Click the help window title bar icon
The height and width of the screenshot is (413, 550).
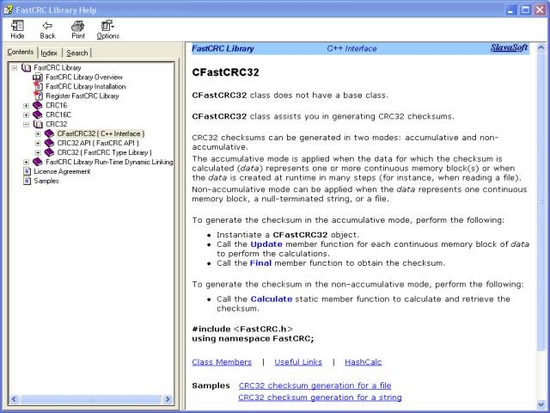click(x=8, y=10)
